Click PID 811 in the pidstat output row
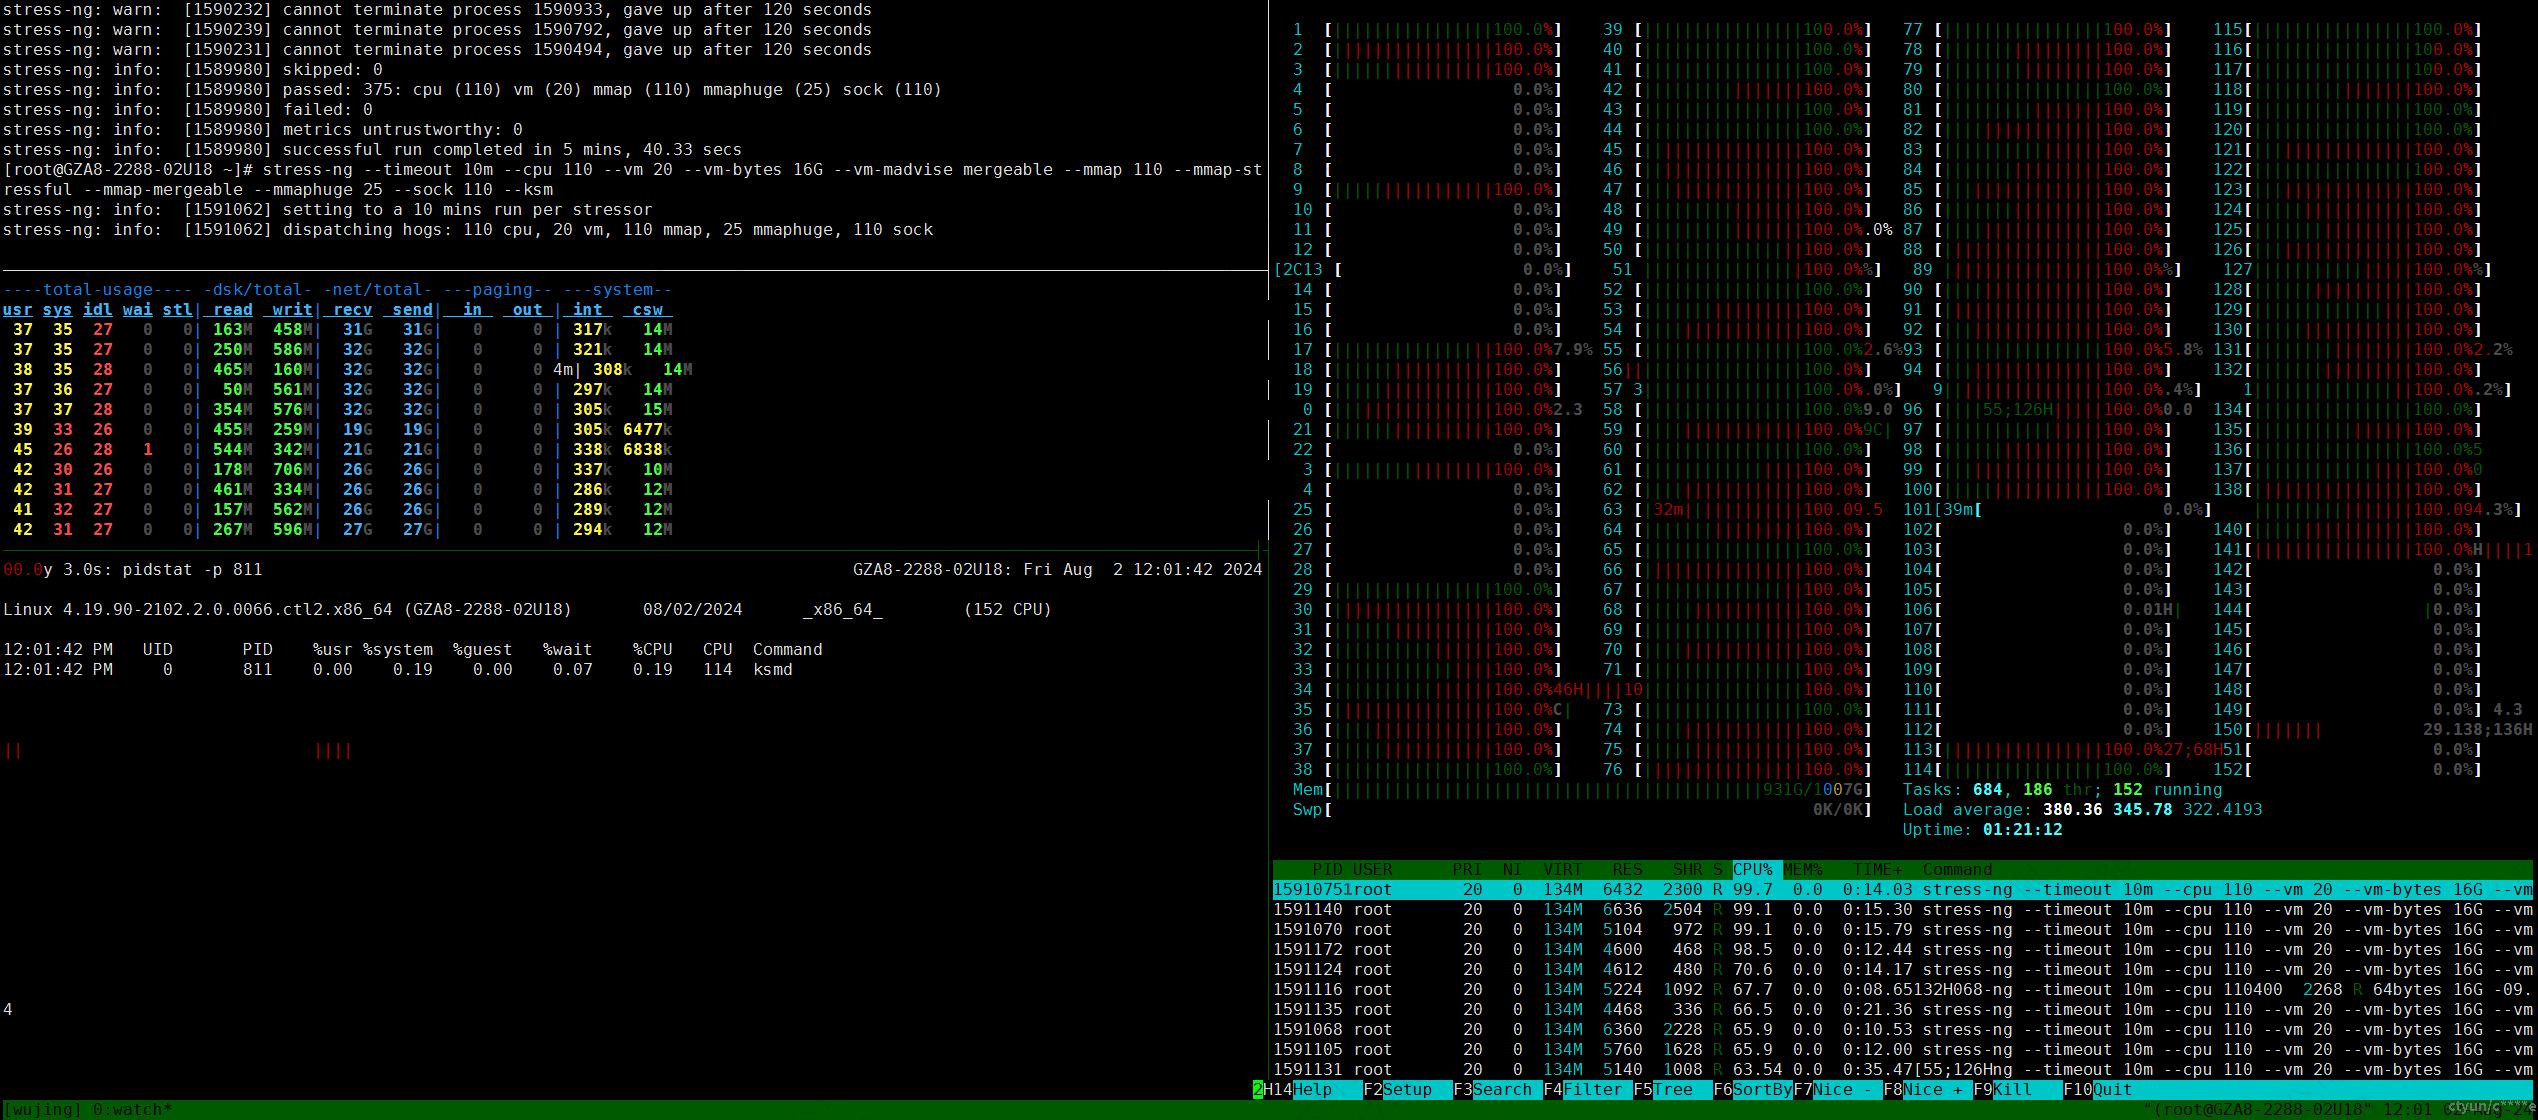Screen dimensions: 2538x1120 click(257, 670)
